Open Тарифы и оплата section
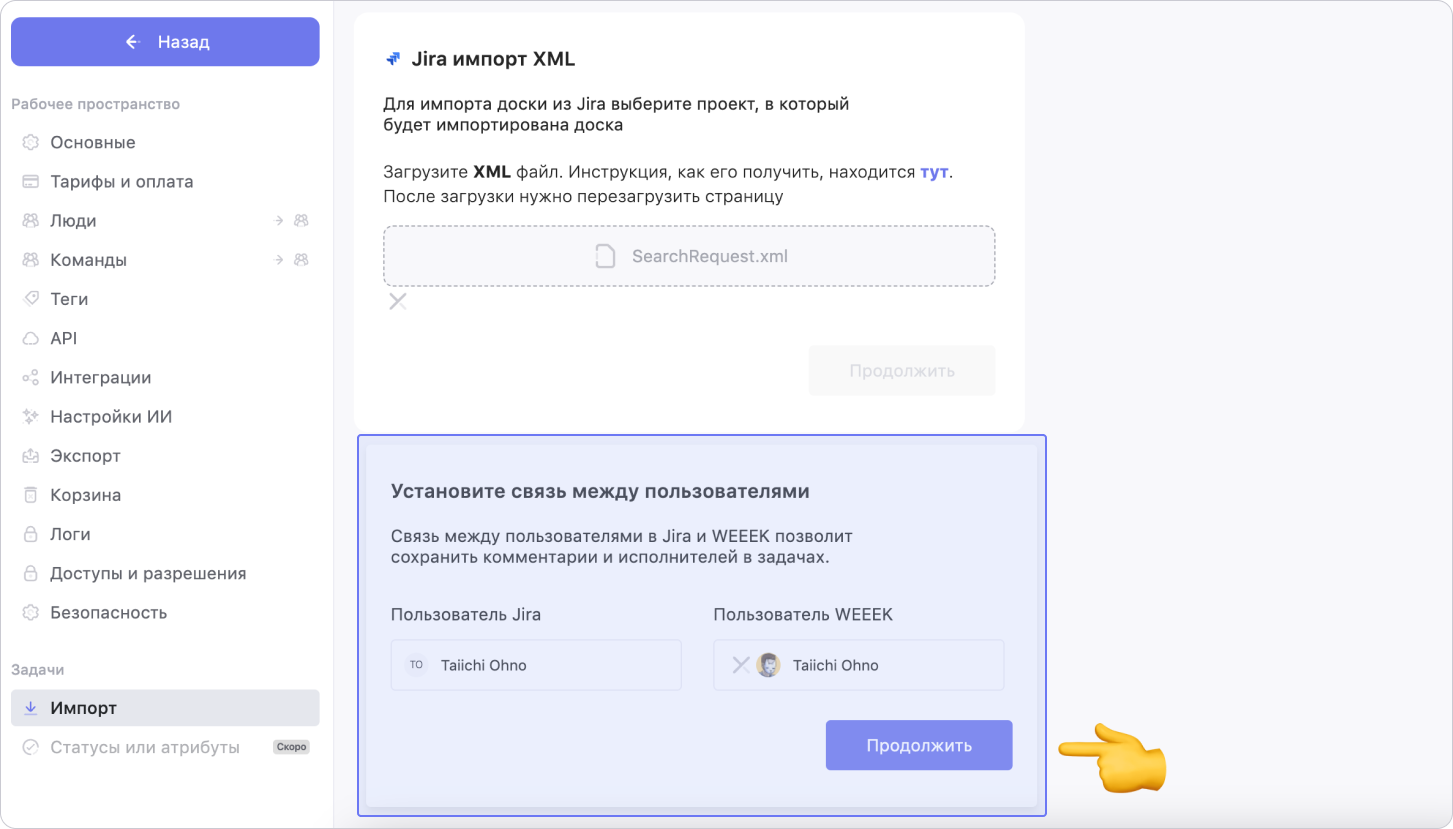Image resolution: width=1453 pixels, height=829 pixels. (121, 181)
